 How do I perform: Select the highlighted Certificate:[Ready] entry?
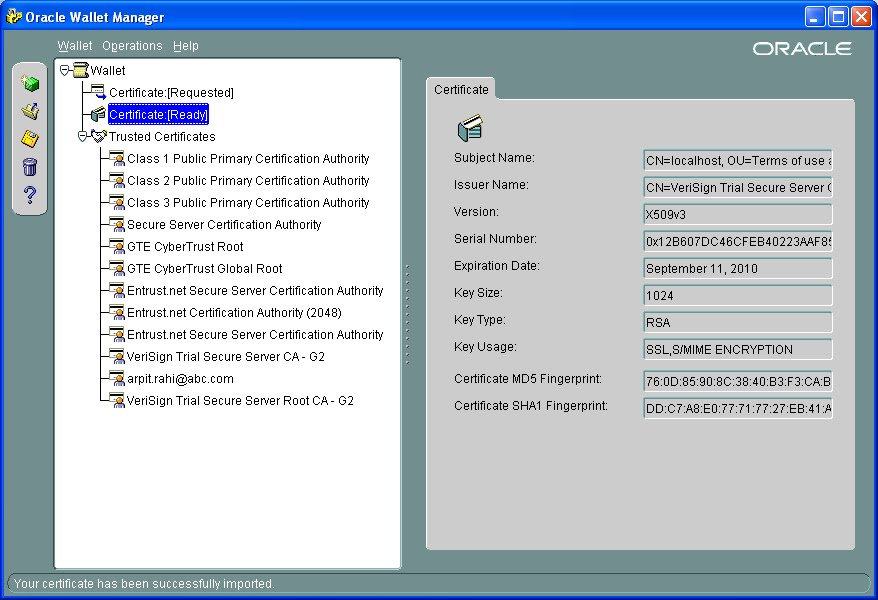(x=158, y=114)
